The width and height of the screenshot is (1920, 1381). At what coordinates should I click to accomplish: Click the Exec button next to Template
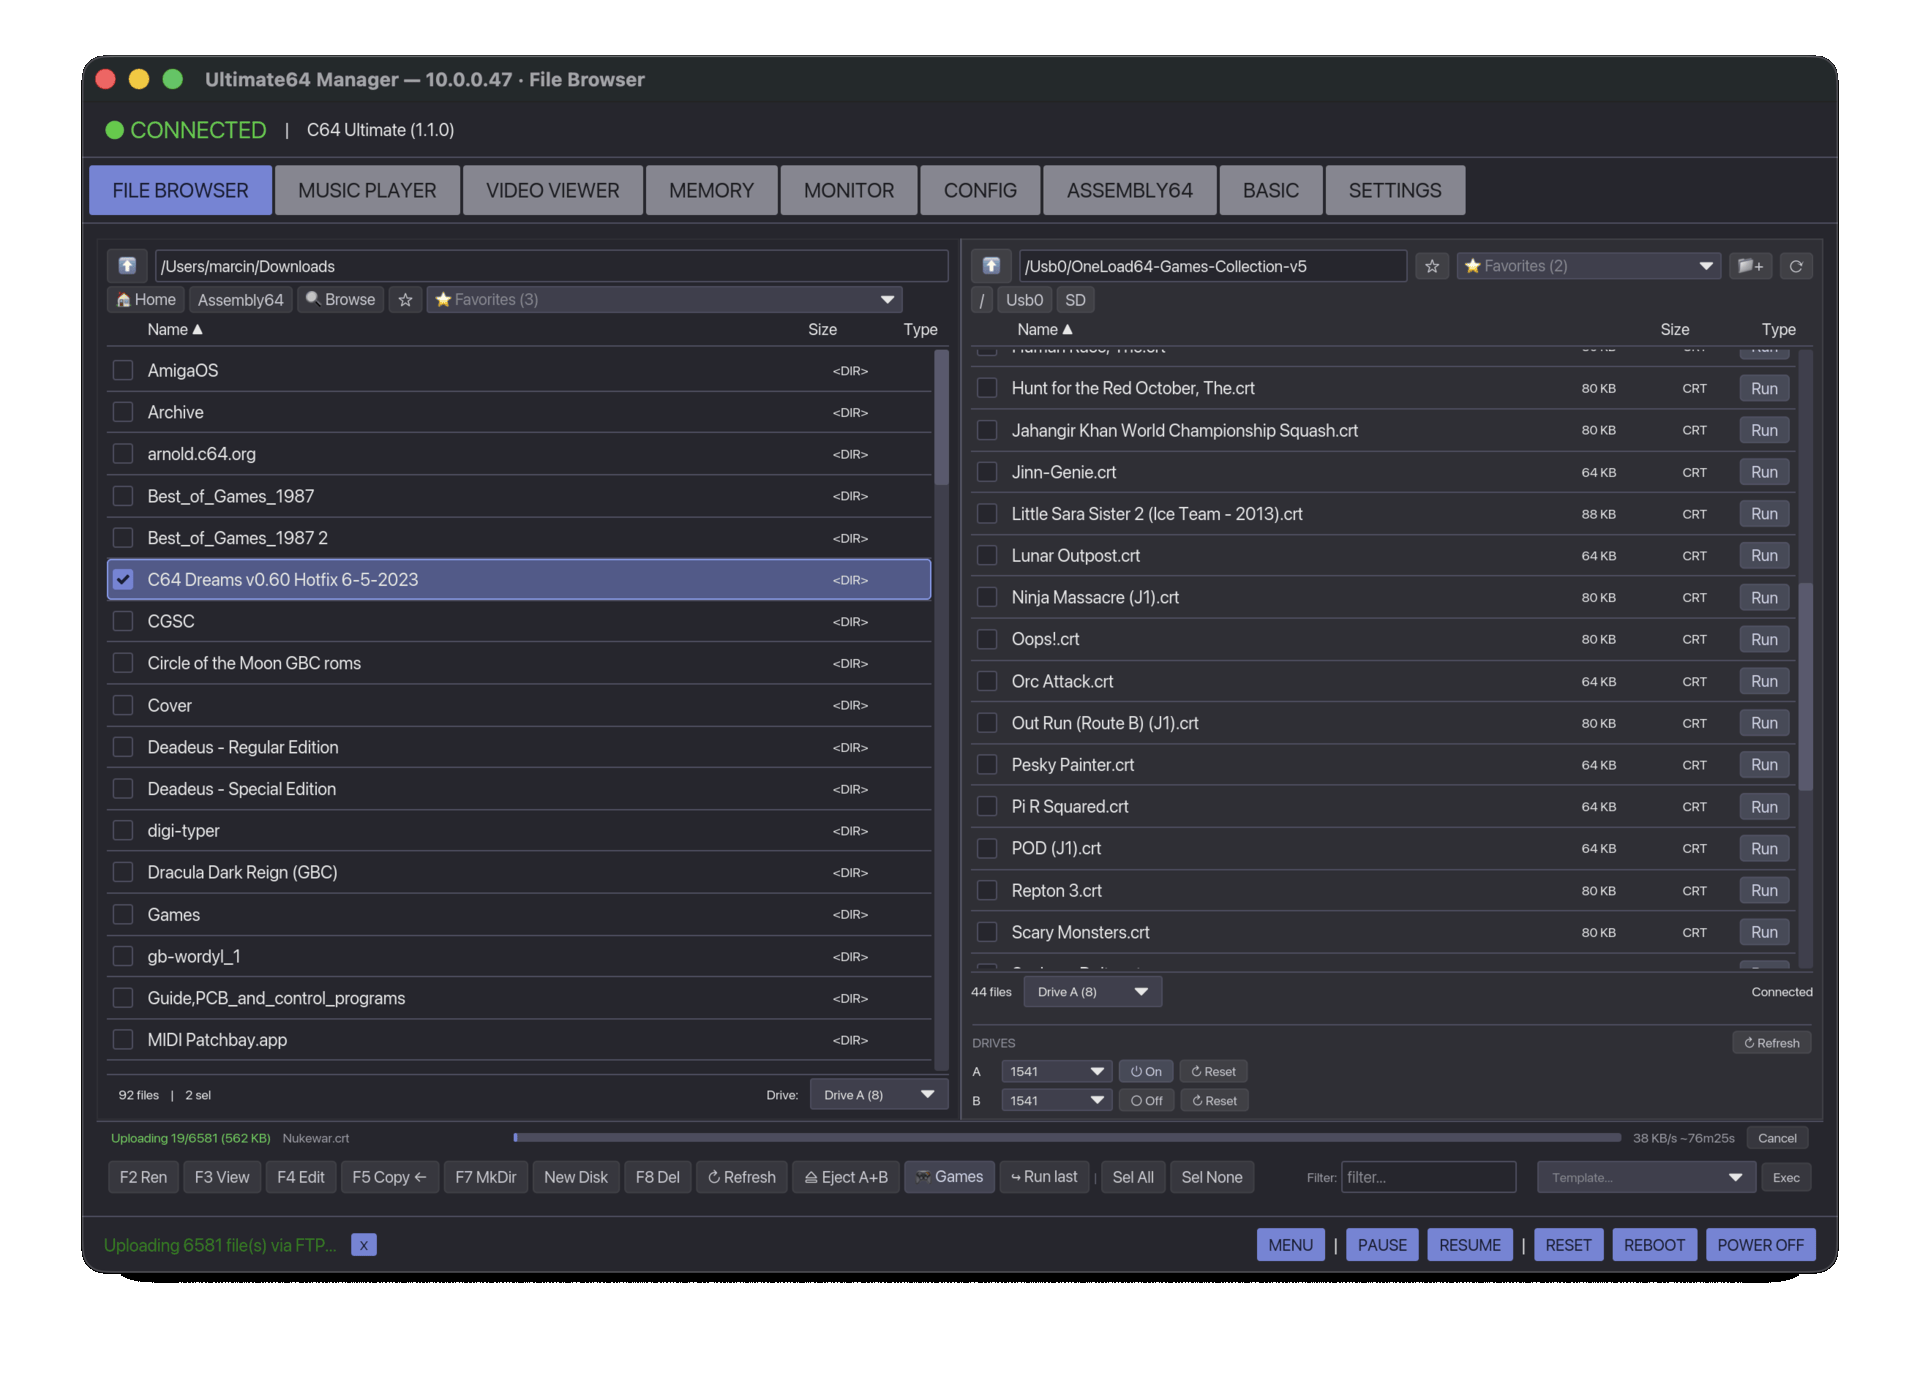pos(1786,1177)
